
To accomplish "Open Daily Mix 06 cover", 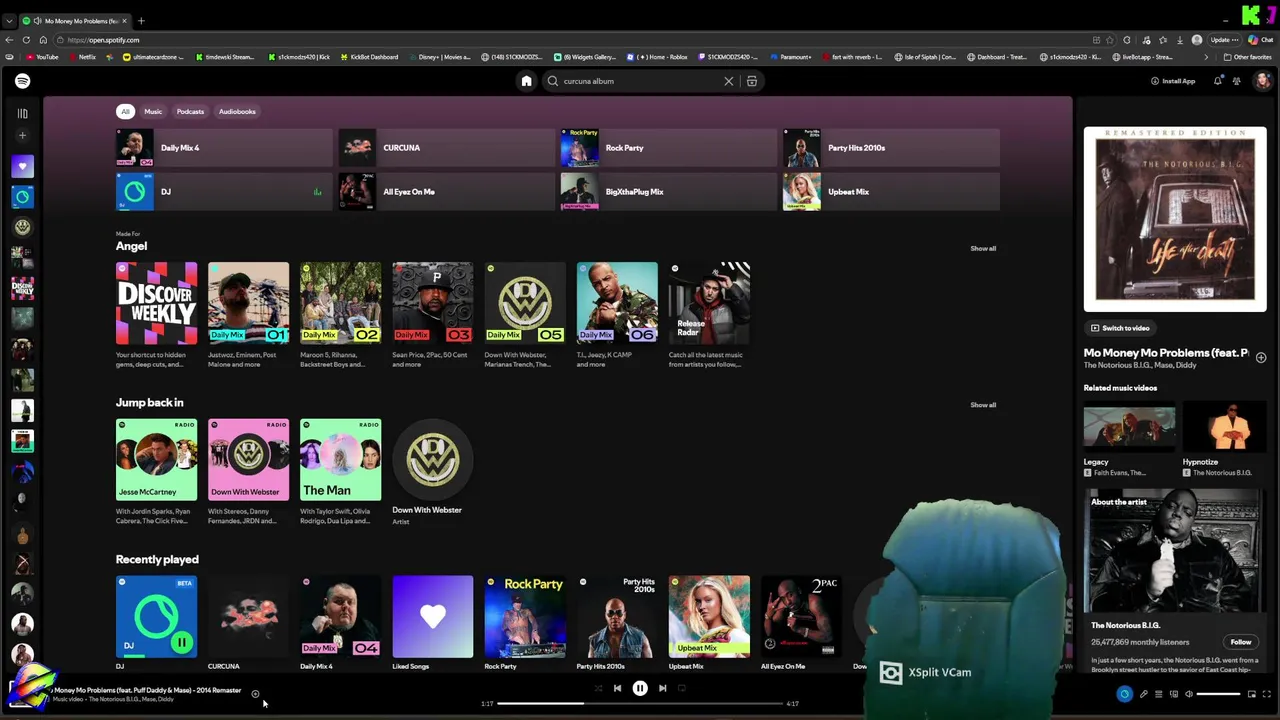I will [617, 303].
